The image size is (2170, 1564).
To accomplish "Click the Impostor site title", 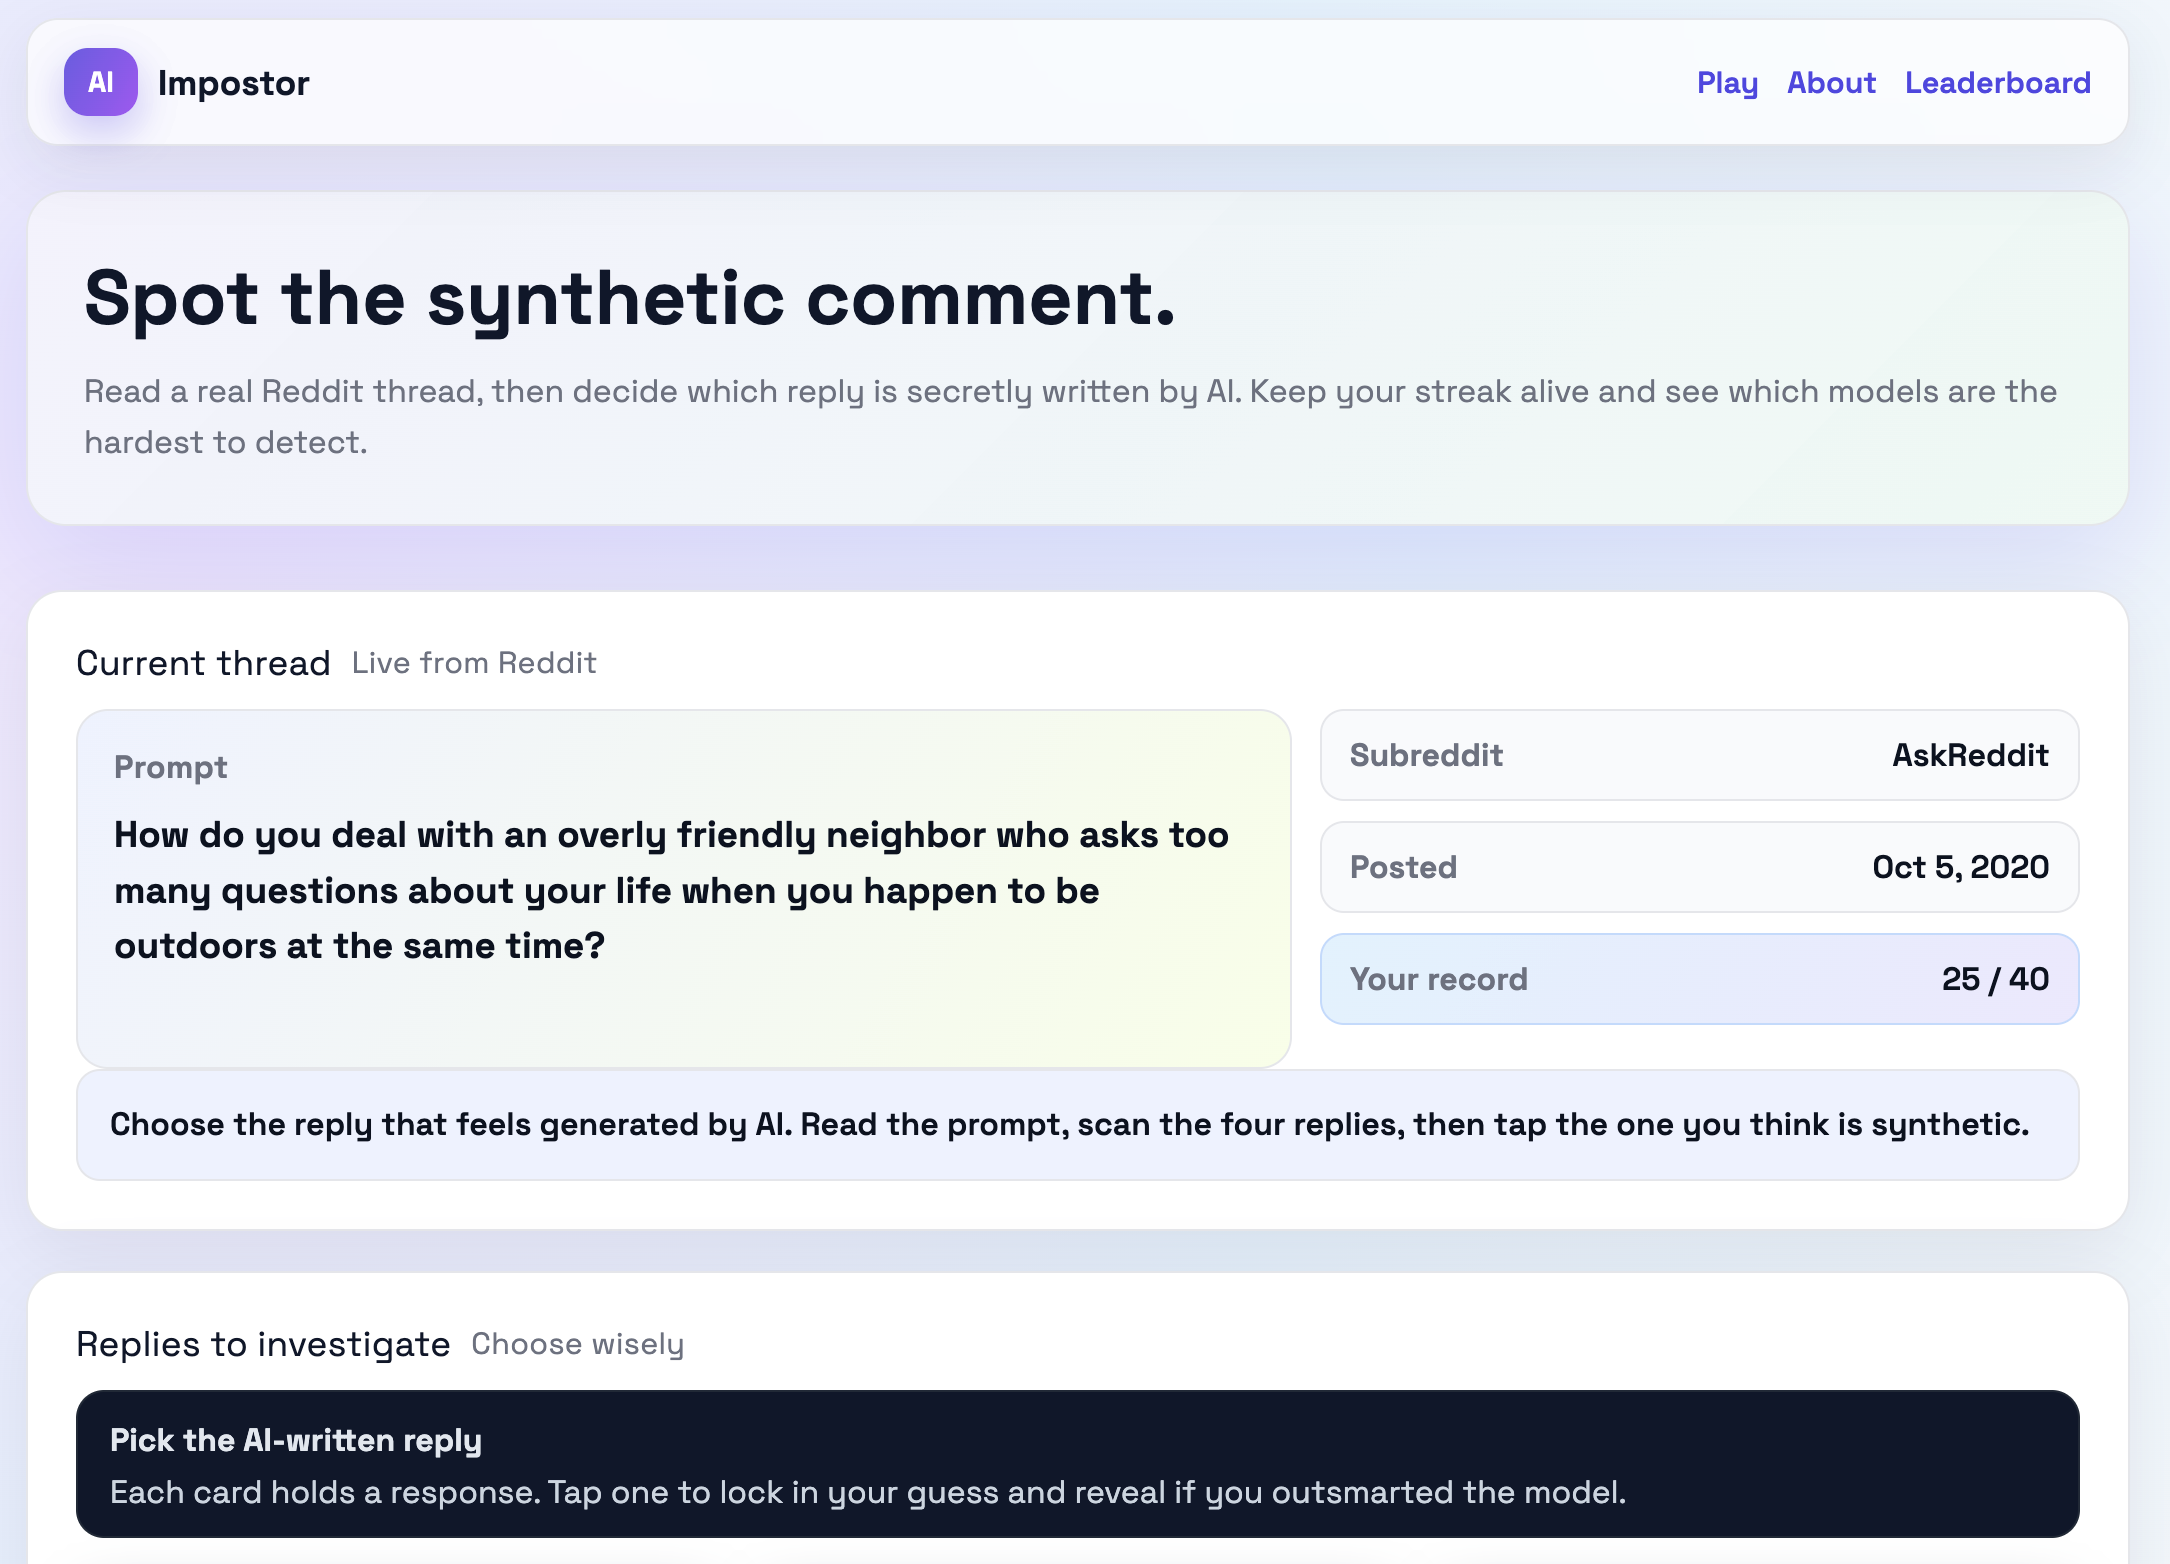I will point(233,83).
